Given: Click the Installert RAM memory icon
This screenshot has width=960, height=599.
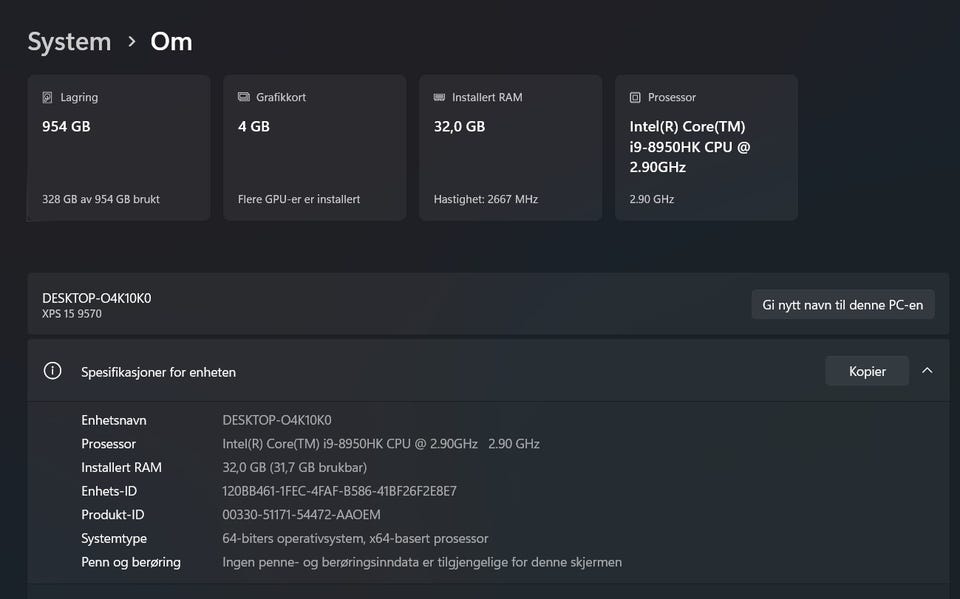Looking at the screenshot, I should click(x=440, y=98).
